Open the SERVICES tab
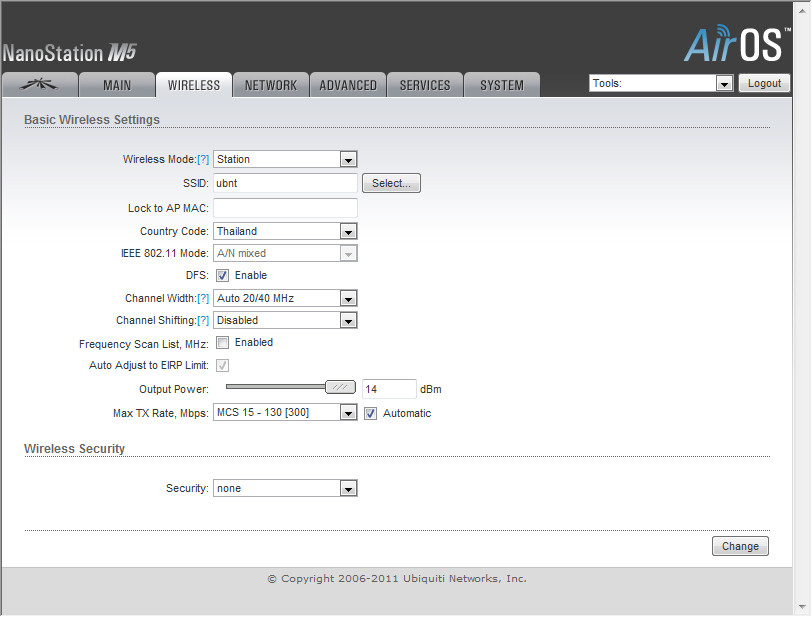The image size is (812, 617). click(425, 85)
